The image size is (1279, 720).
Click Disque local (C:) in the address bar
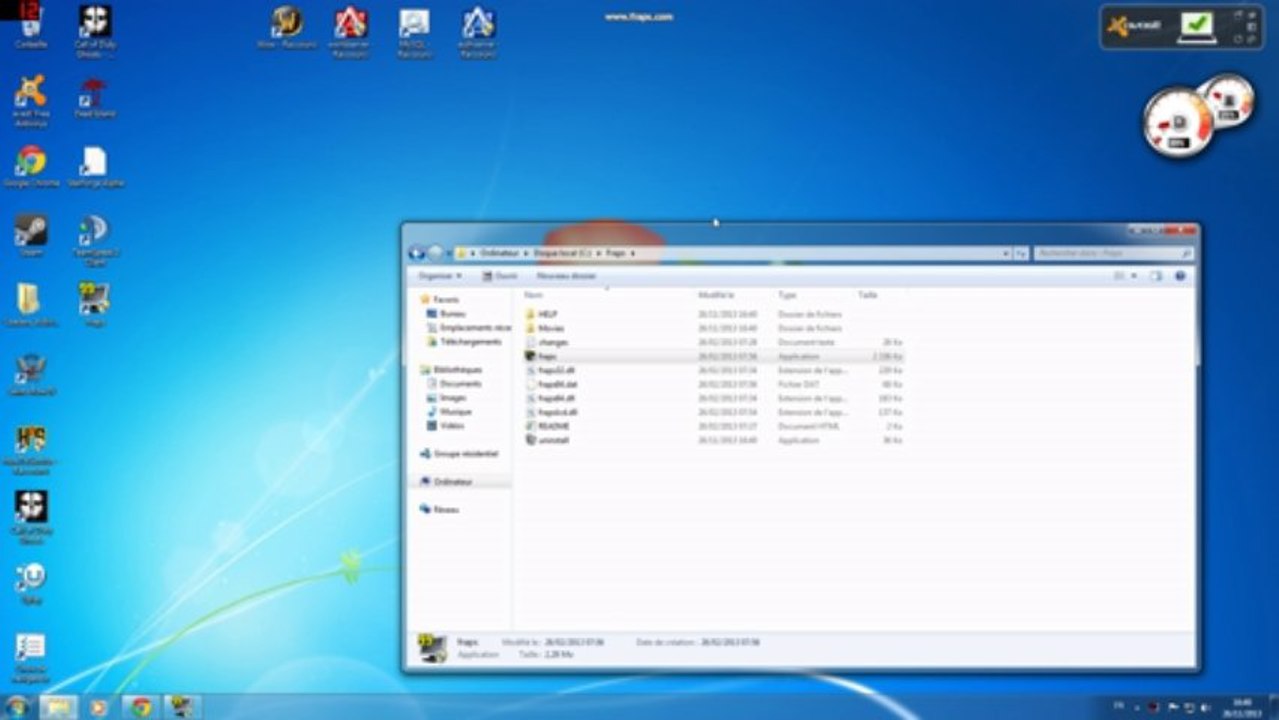pyautogui.click(x=563, y=254)
